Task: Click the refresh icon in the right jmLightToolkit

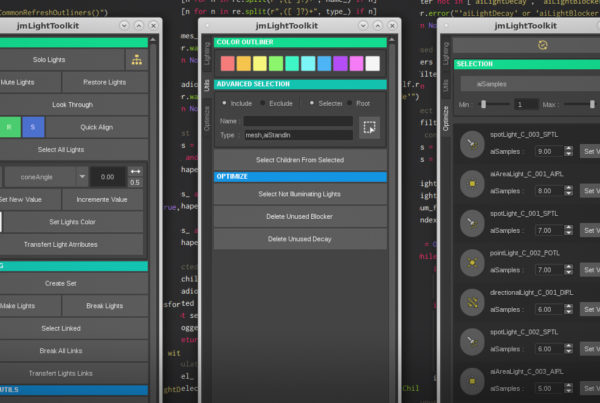Action: pyautogui.click(x=542, y=45)
